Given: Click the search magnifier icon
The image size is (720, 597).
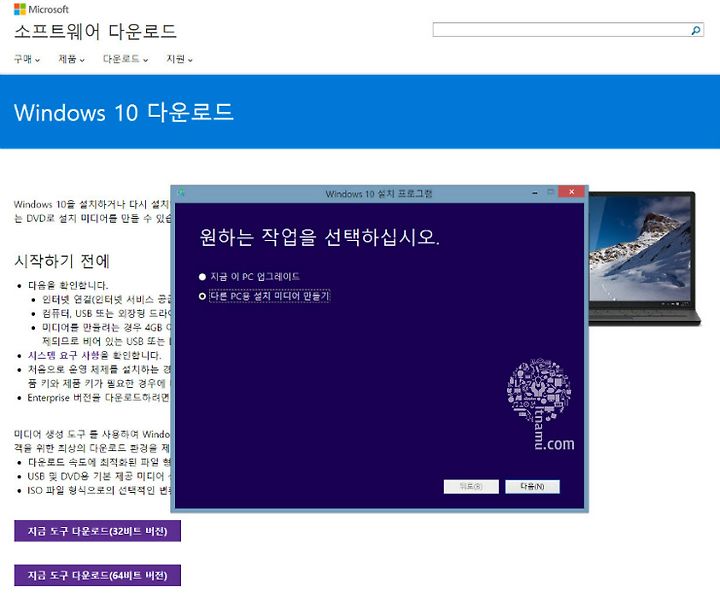Looking at the screenshot, I should (696, 30).
